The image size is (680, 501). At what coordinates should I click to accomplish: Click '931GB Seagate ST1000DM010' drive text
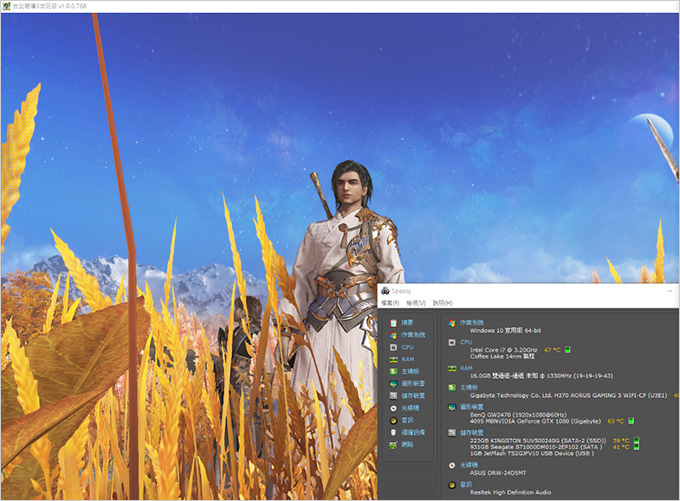pos(536,447)
